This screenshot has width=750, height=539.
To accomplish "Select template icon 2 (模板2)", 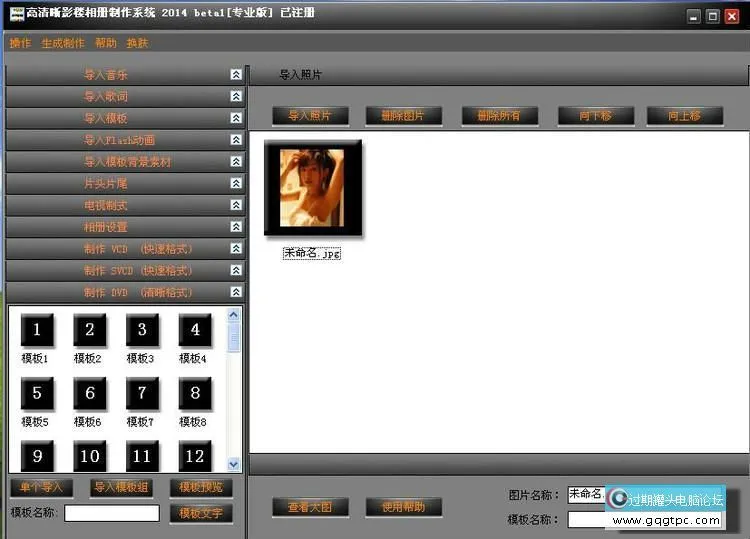I will click(x=89, y=329).
